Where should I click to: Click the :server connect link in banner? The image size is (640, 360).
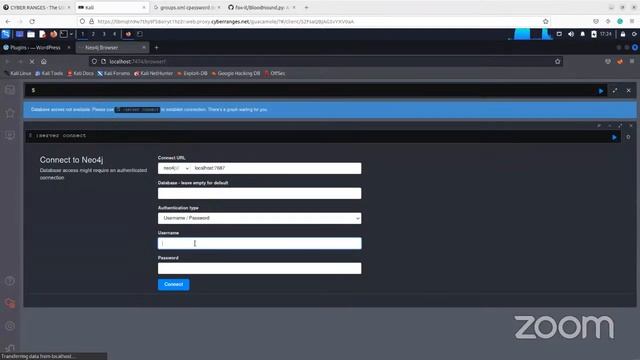tap(137, 110)
